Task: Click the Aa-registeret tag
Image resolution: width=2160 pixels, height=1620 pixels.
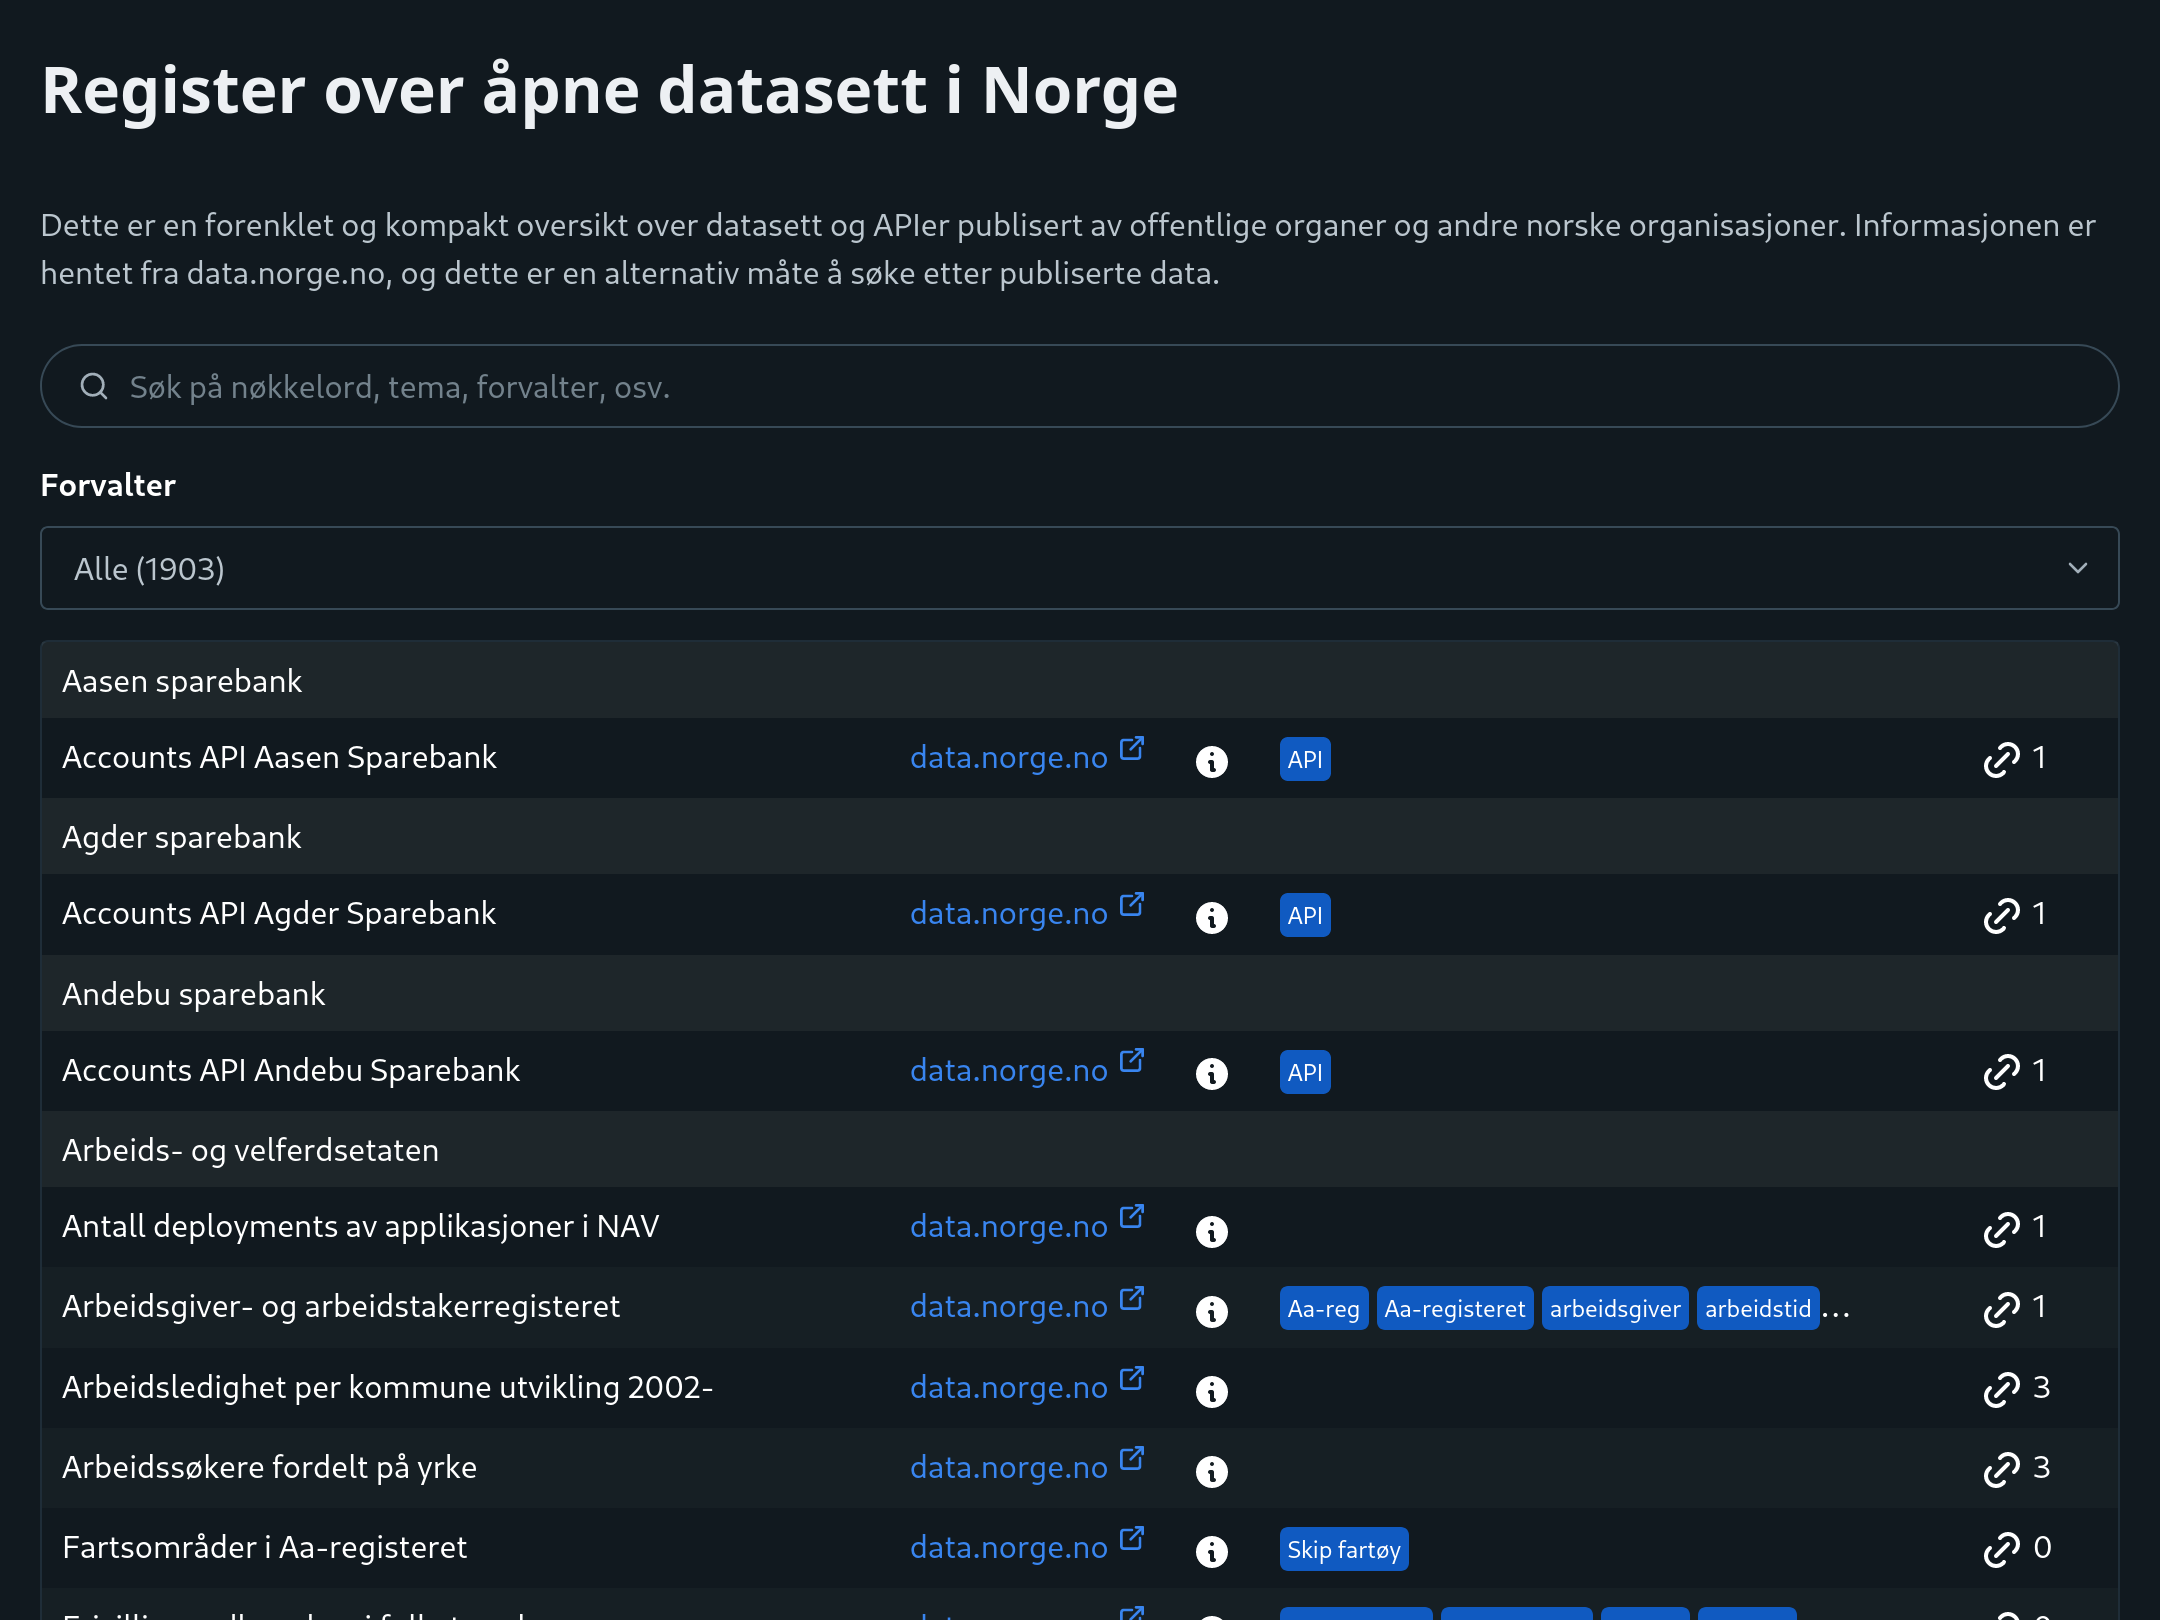Action: coord(1454,1308)
